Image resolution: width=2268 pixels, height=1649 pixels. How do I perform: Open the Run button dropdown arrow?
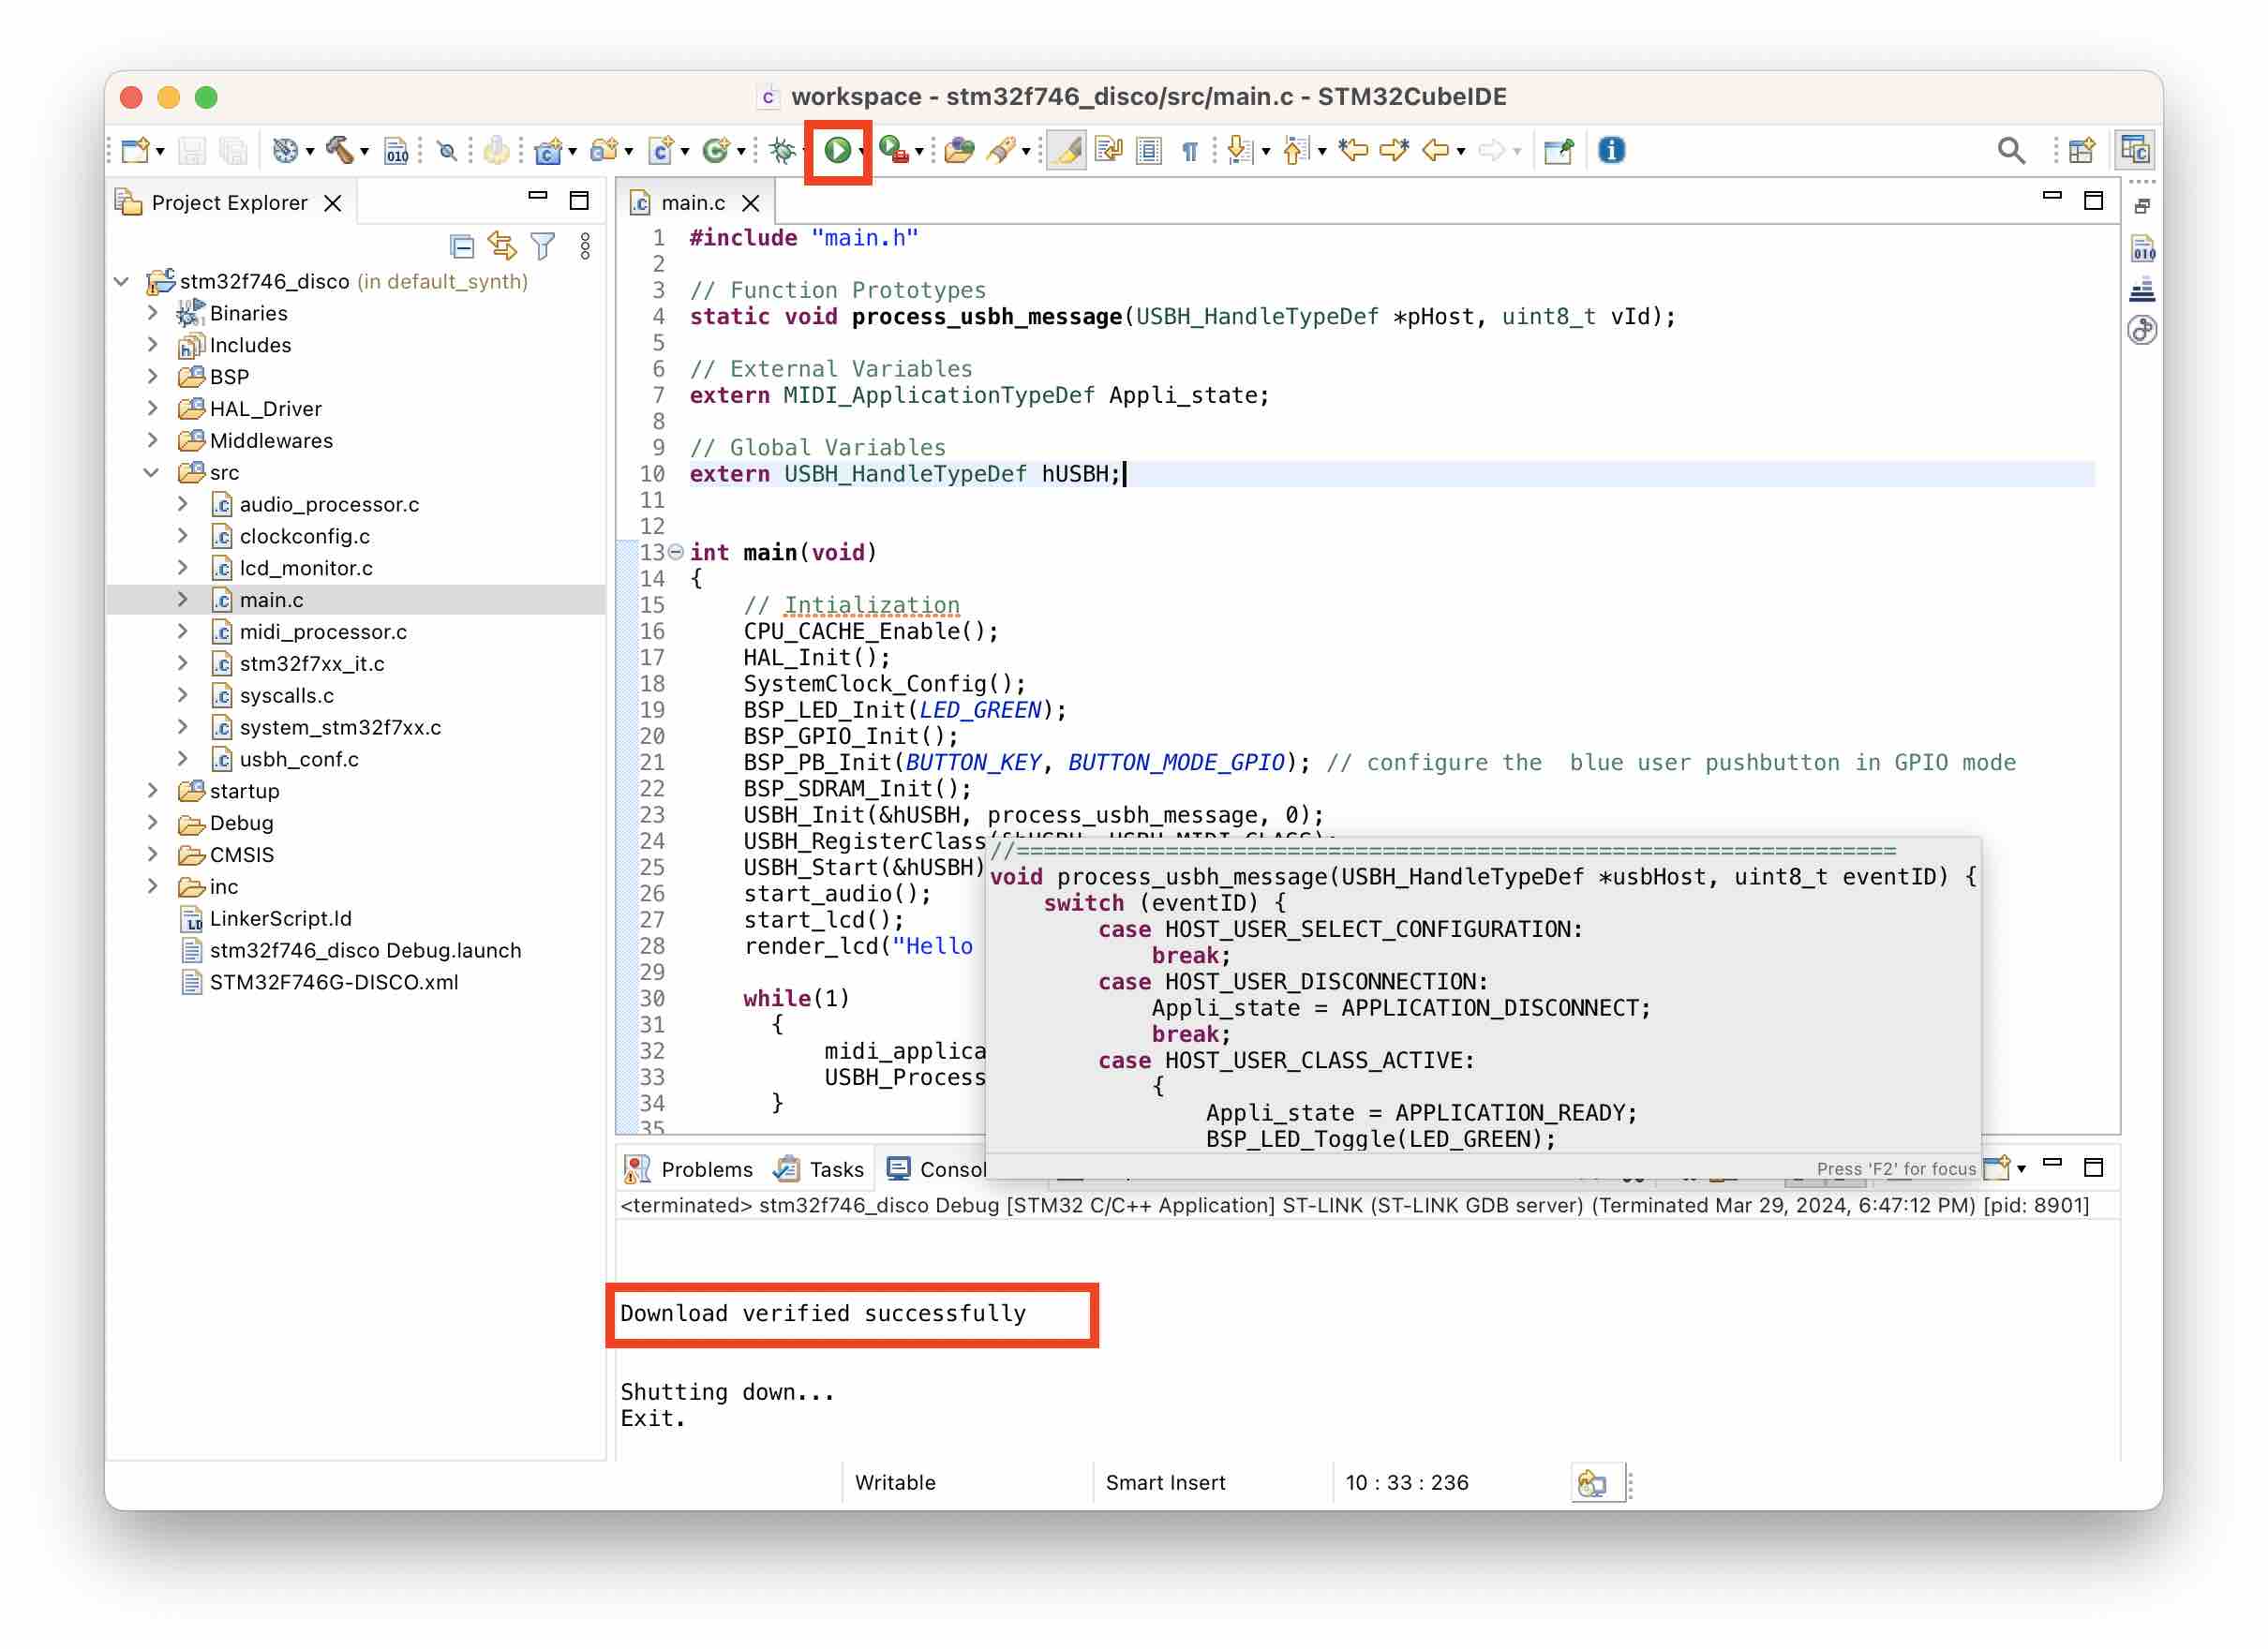[x=862, y=153]
